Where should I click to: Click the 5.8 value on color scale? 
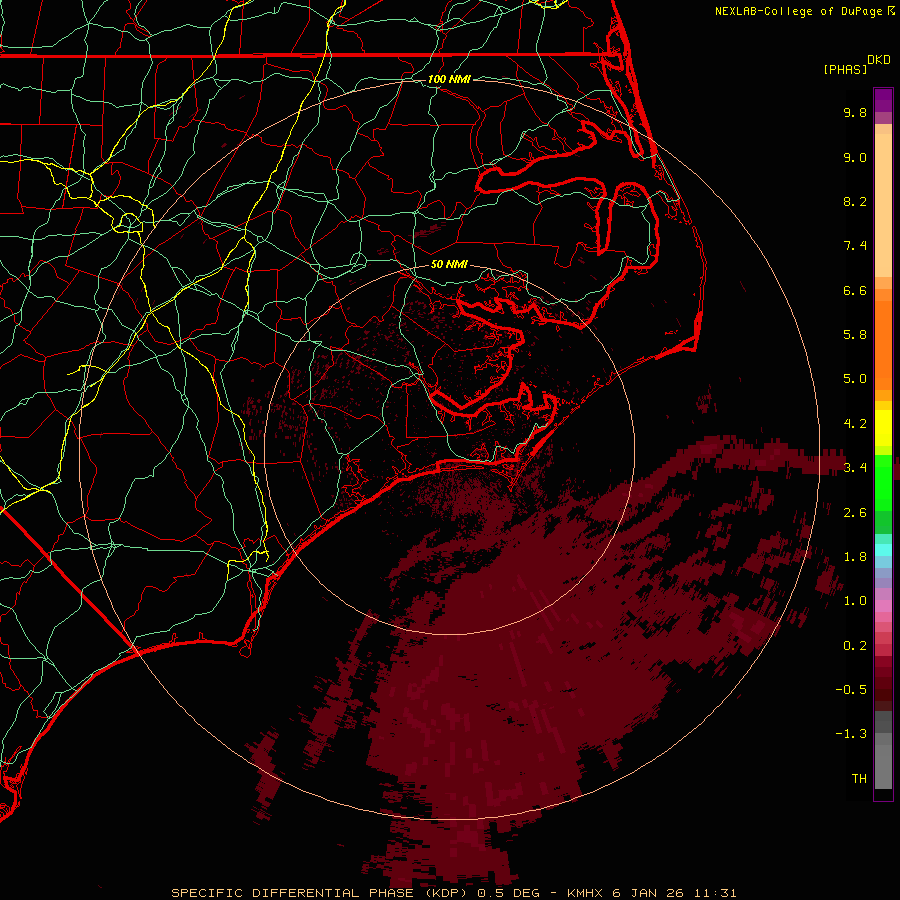point(855,335)
